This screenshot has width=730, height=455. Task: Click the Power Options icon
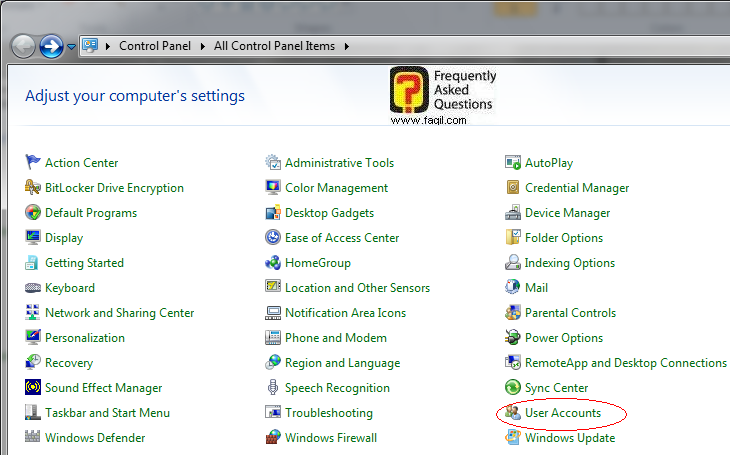pyautogui.click(x=513, y=338)
